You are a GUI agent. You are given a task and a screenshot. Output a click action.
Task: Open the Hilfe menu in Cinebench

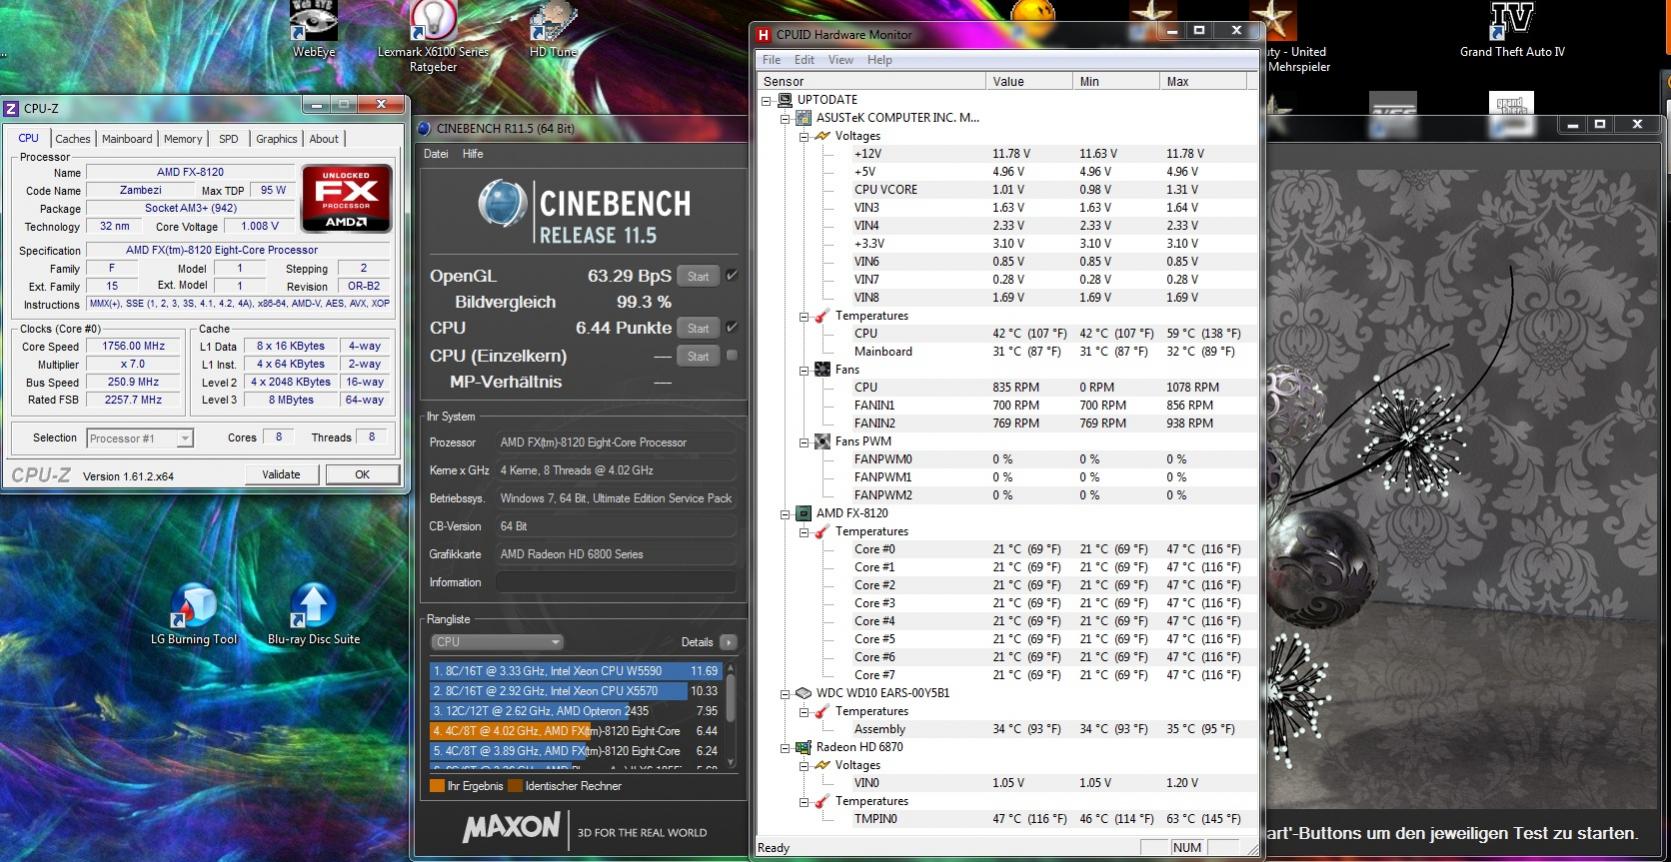click(473, 154)
